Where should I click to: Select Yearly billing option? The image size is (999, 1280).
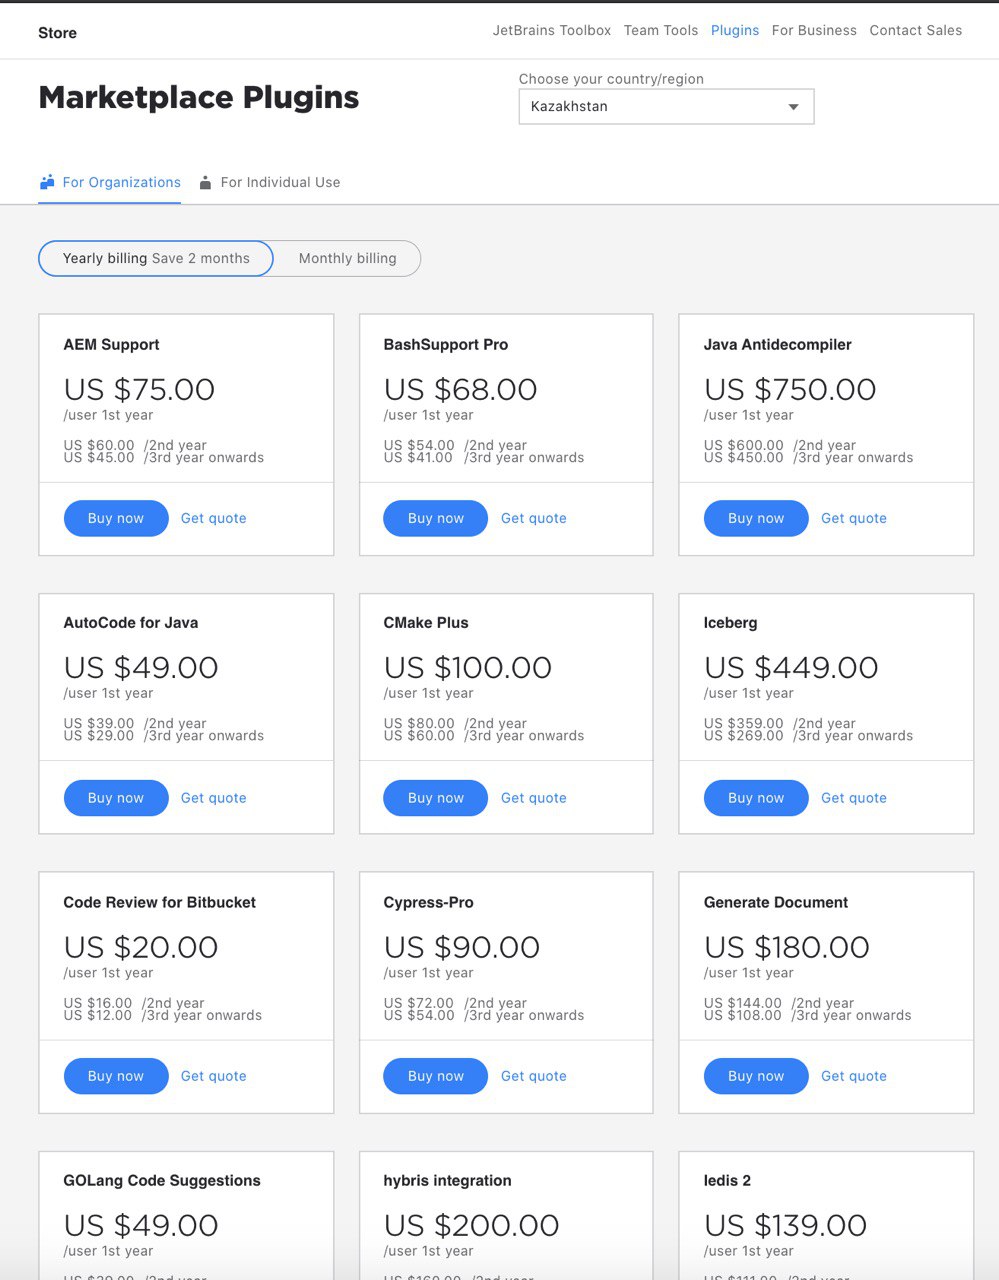pyautogui.click(x=156, y=258)
